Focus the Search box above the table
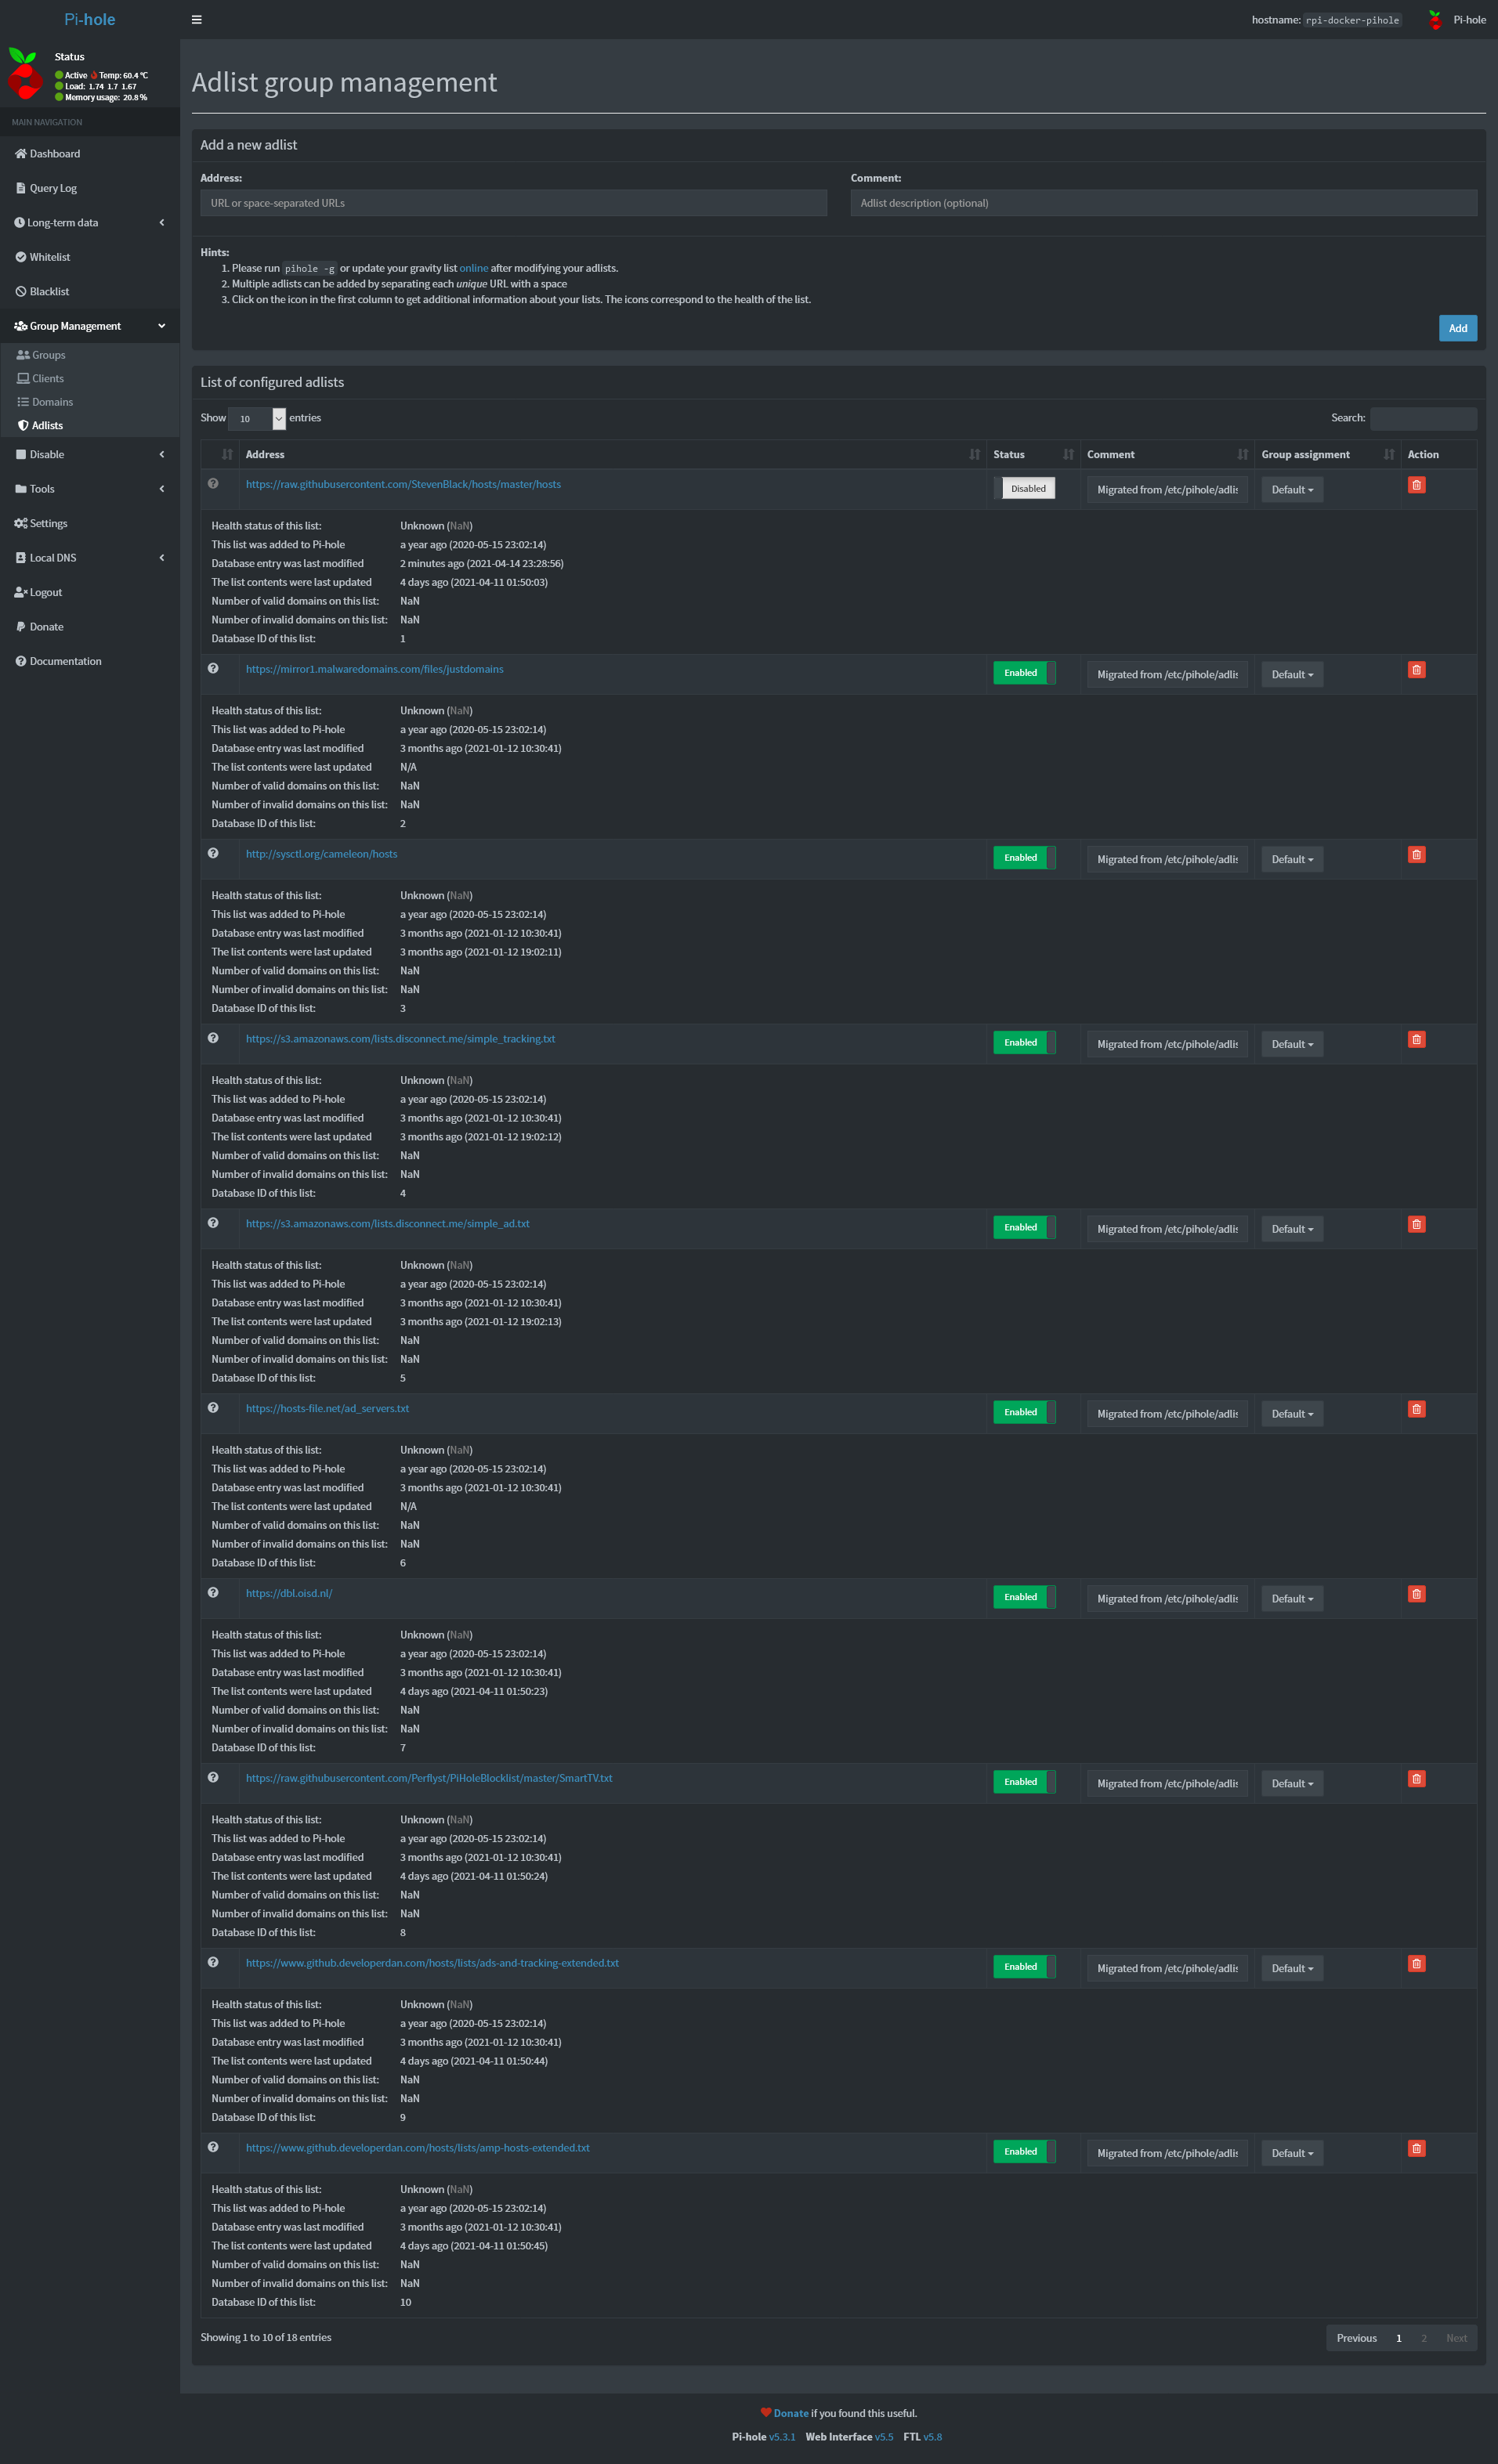 point(1423,418)
